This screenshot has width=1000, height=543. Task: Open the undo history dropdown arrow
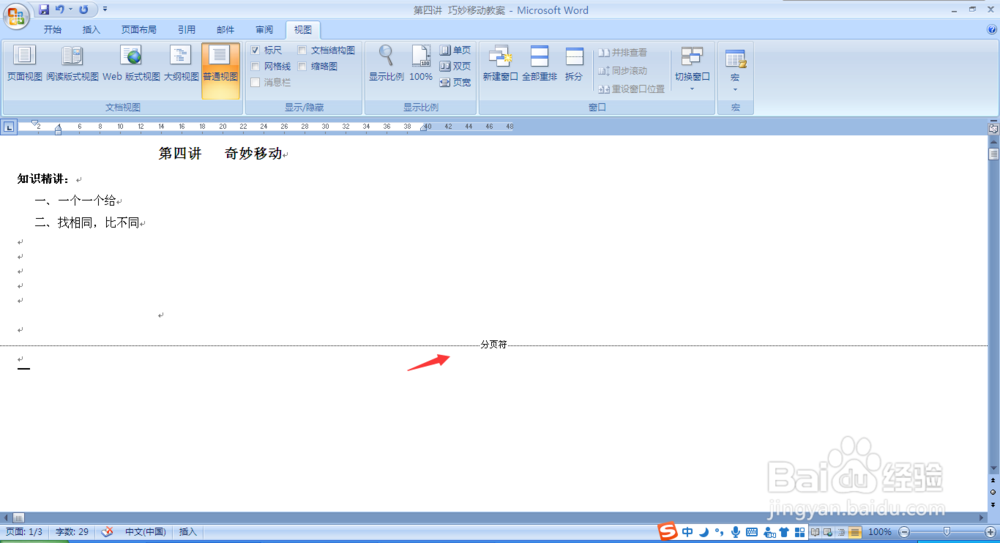point(70,10)
